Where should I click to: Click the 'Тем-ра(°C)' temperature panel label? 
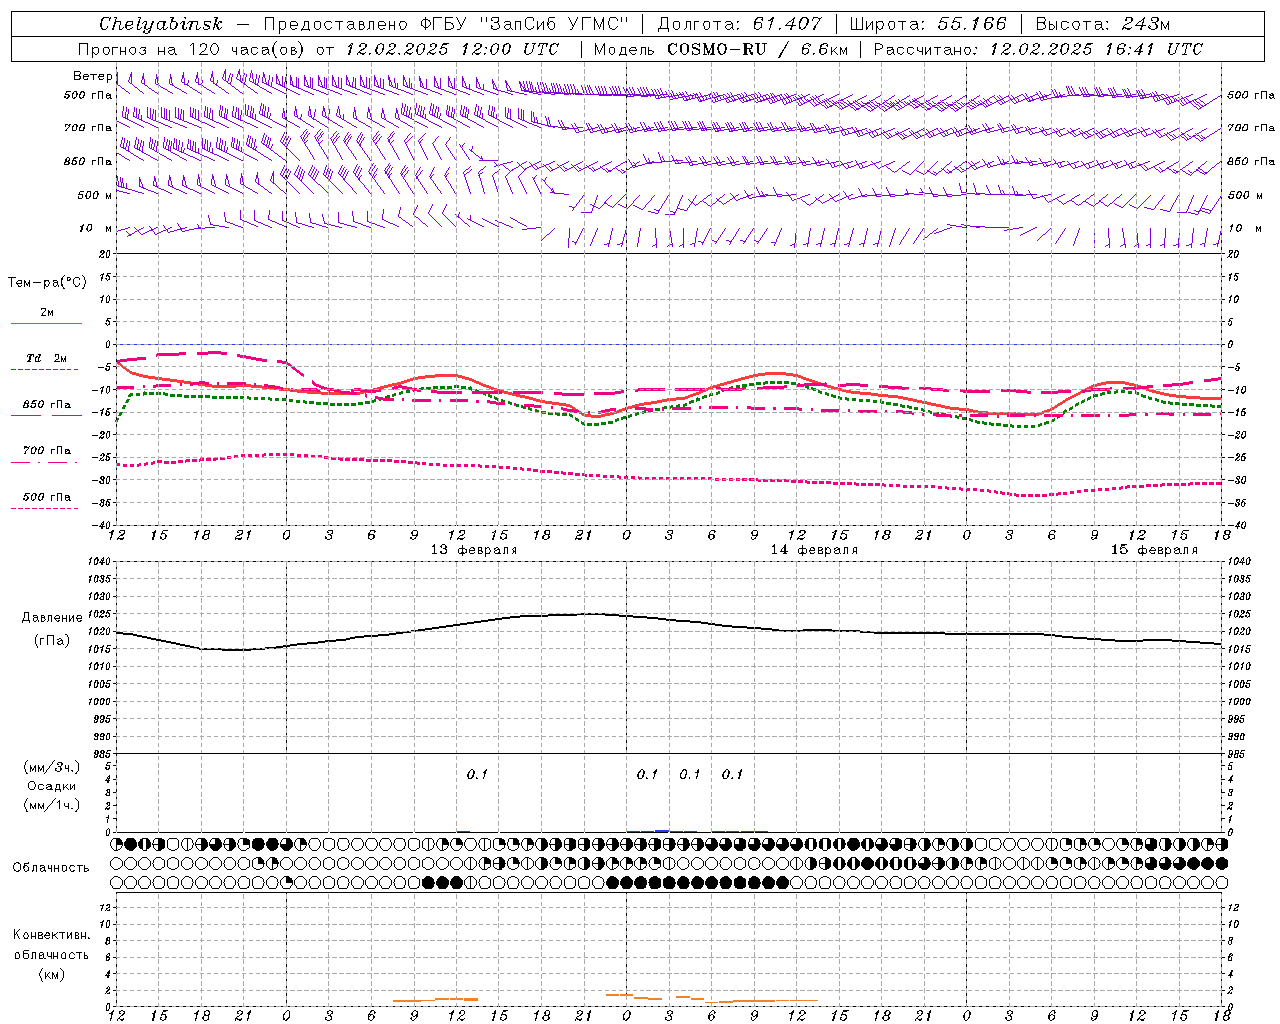(x=47, y=283)
